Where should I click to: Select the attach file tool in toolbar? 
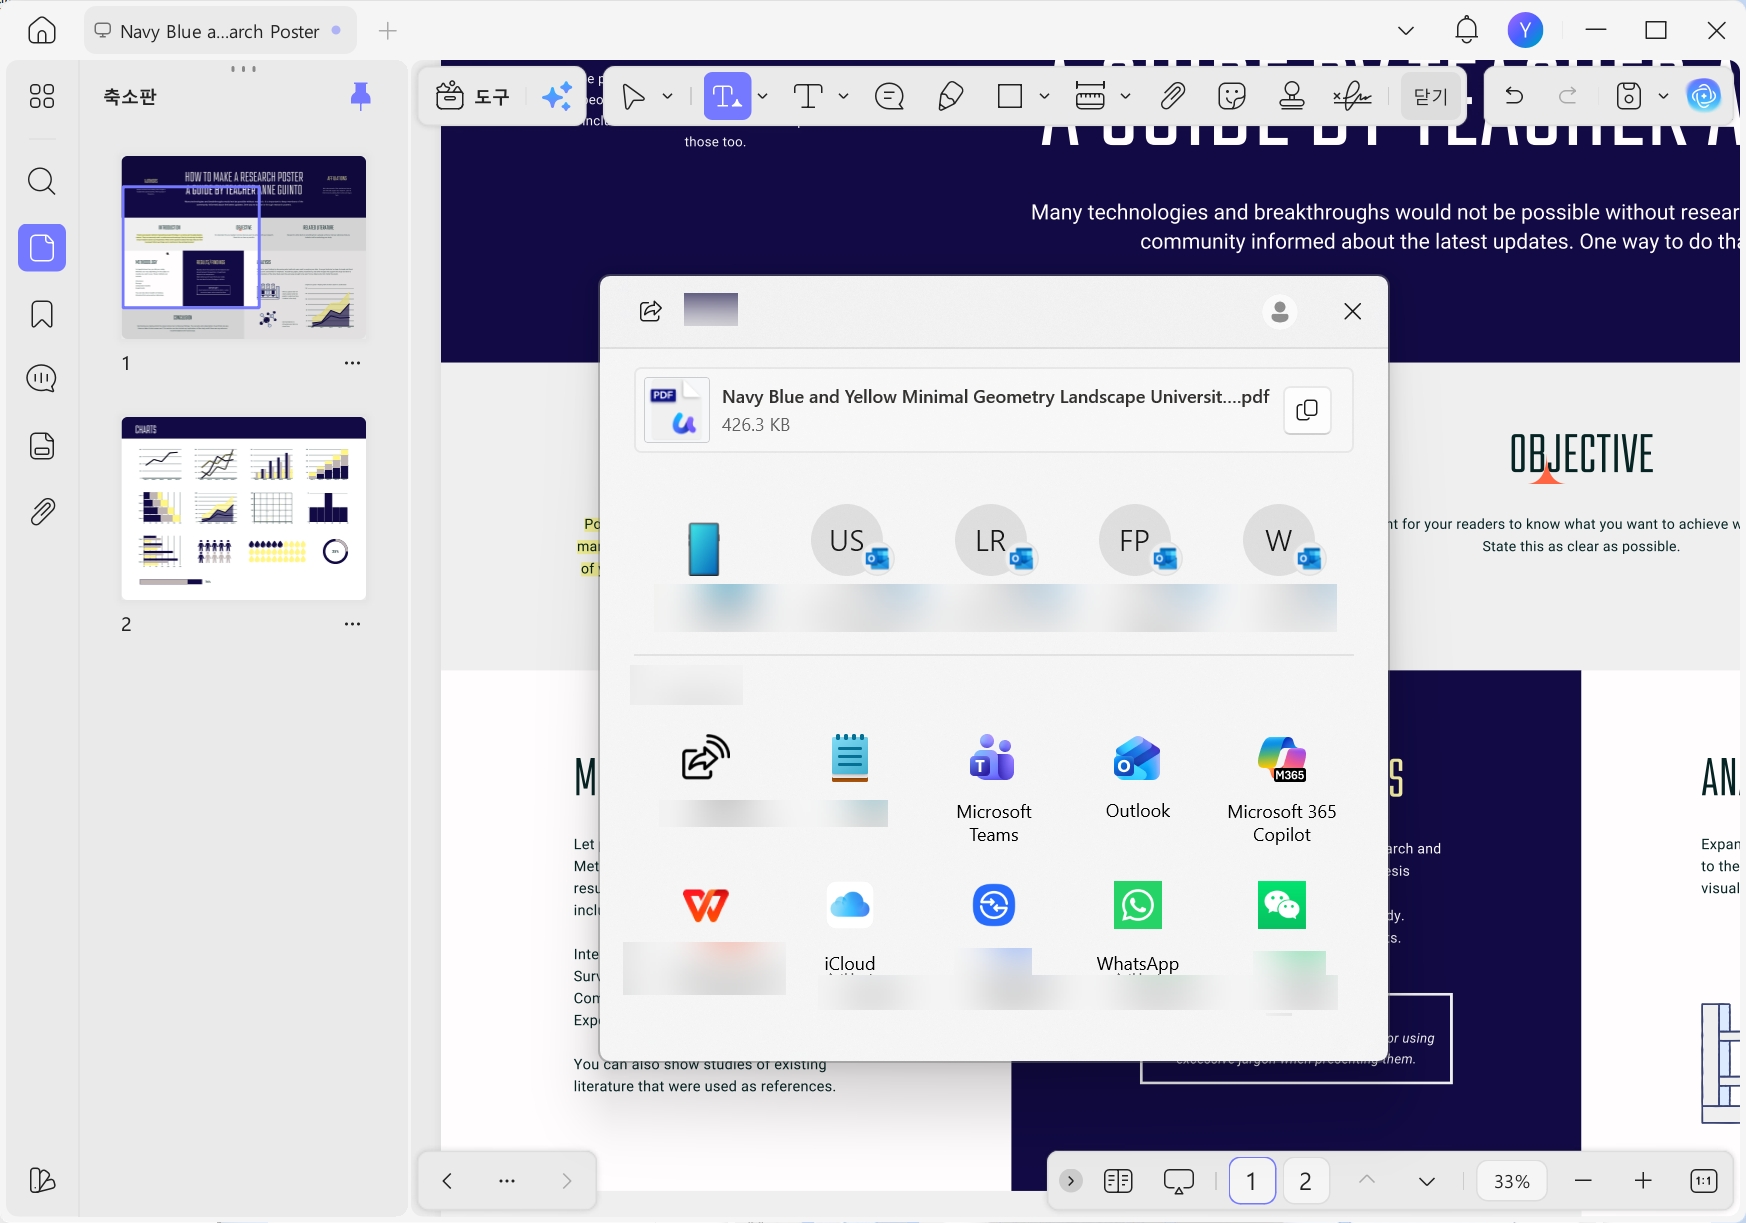point(1172,96)
